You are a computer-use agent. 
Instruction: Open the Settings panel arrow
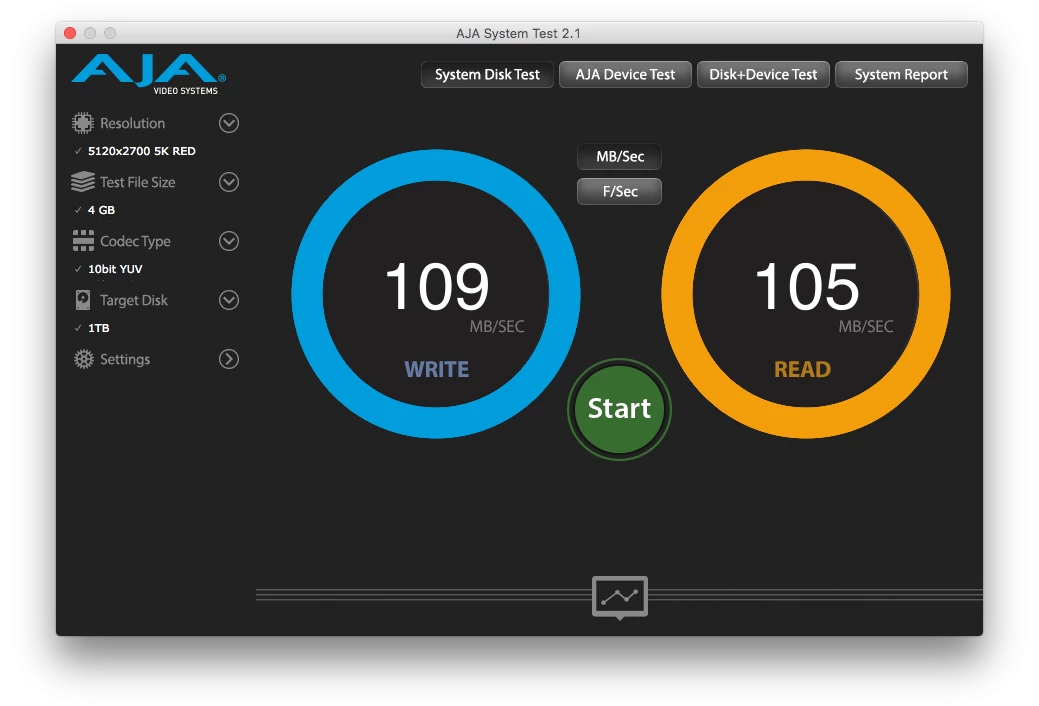point(229,359)
